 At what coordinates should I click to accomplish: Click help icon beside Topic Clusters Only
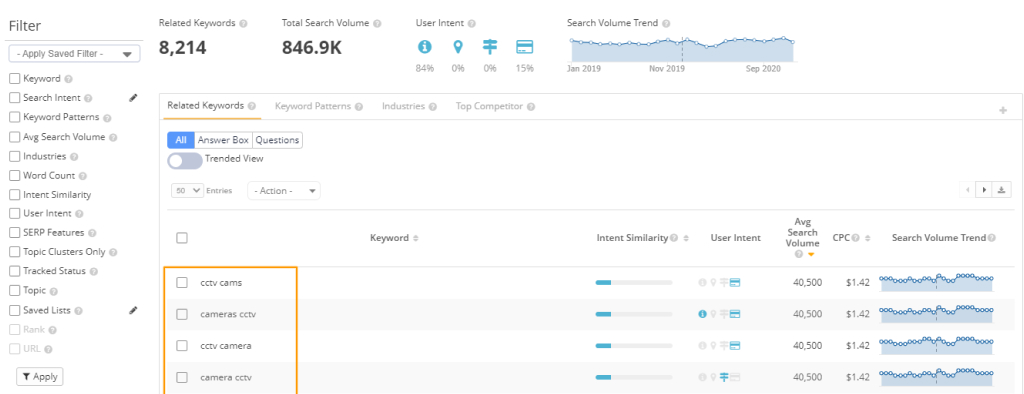[113, 252]
